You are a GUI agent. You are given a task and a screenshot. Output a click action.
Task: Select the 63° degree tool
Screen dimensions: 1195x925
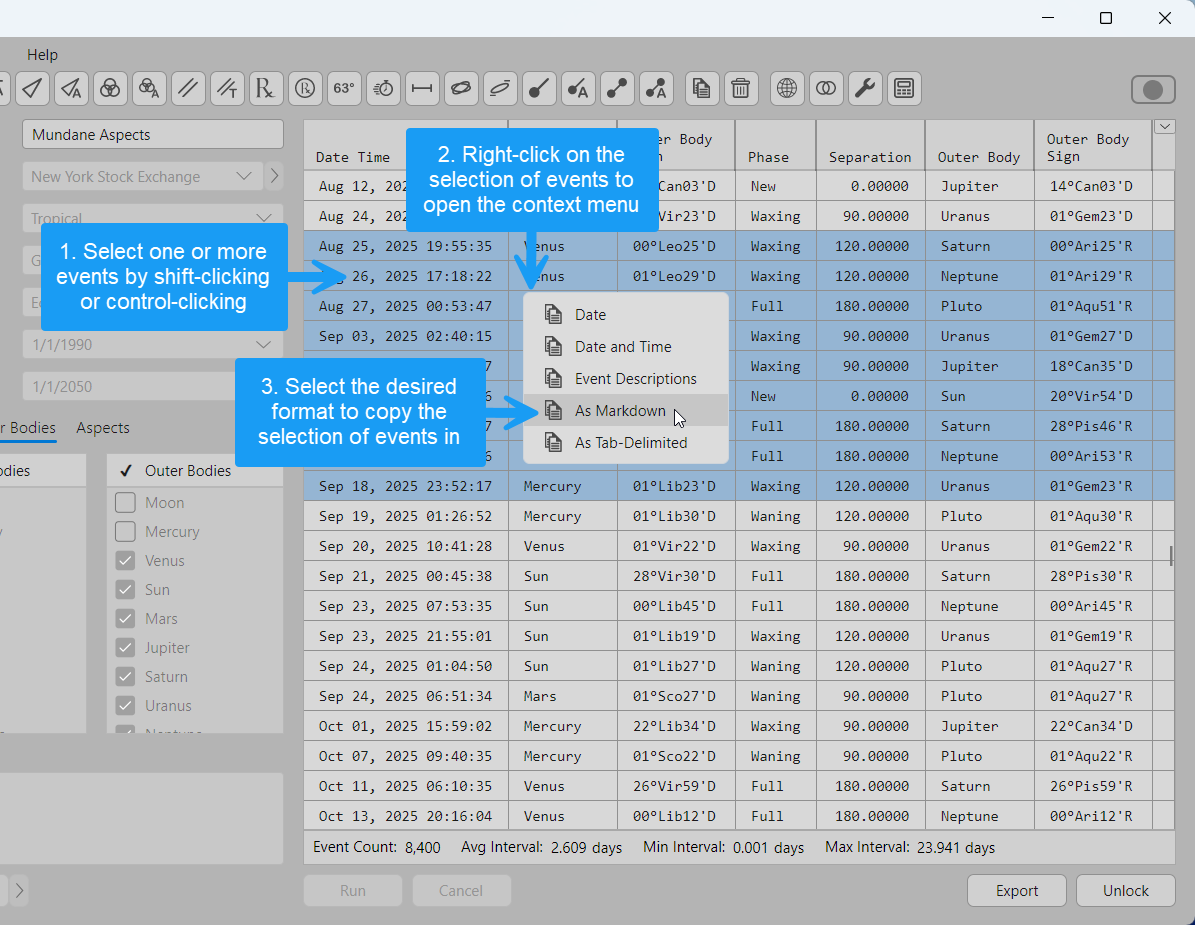344,88
